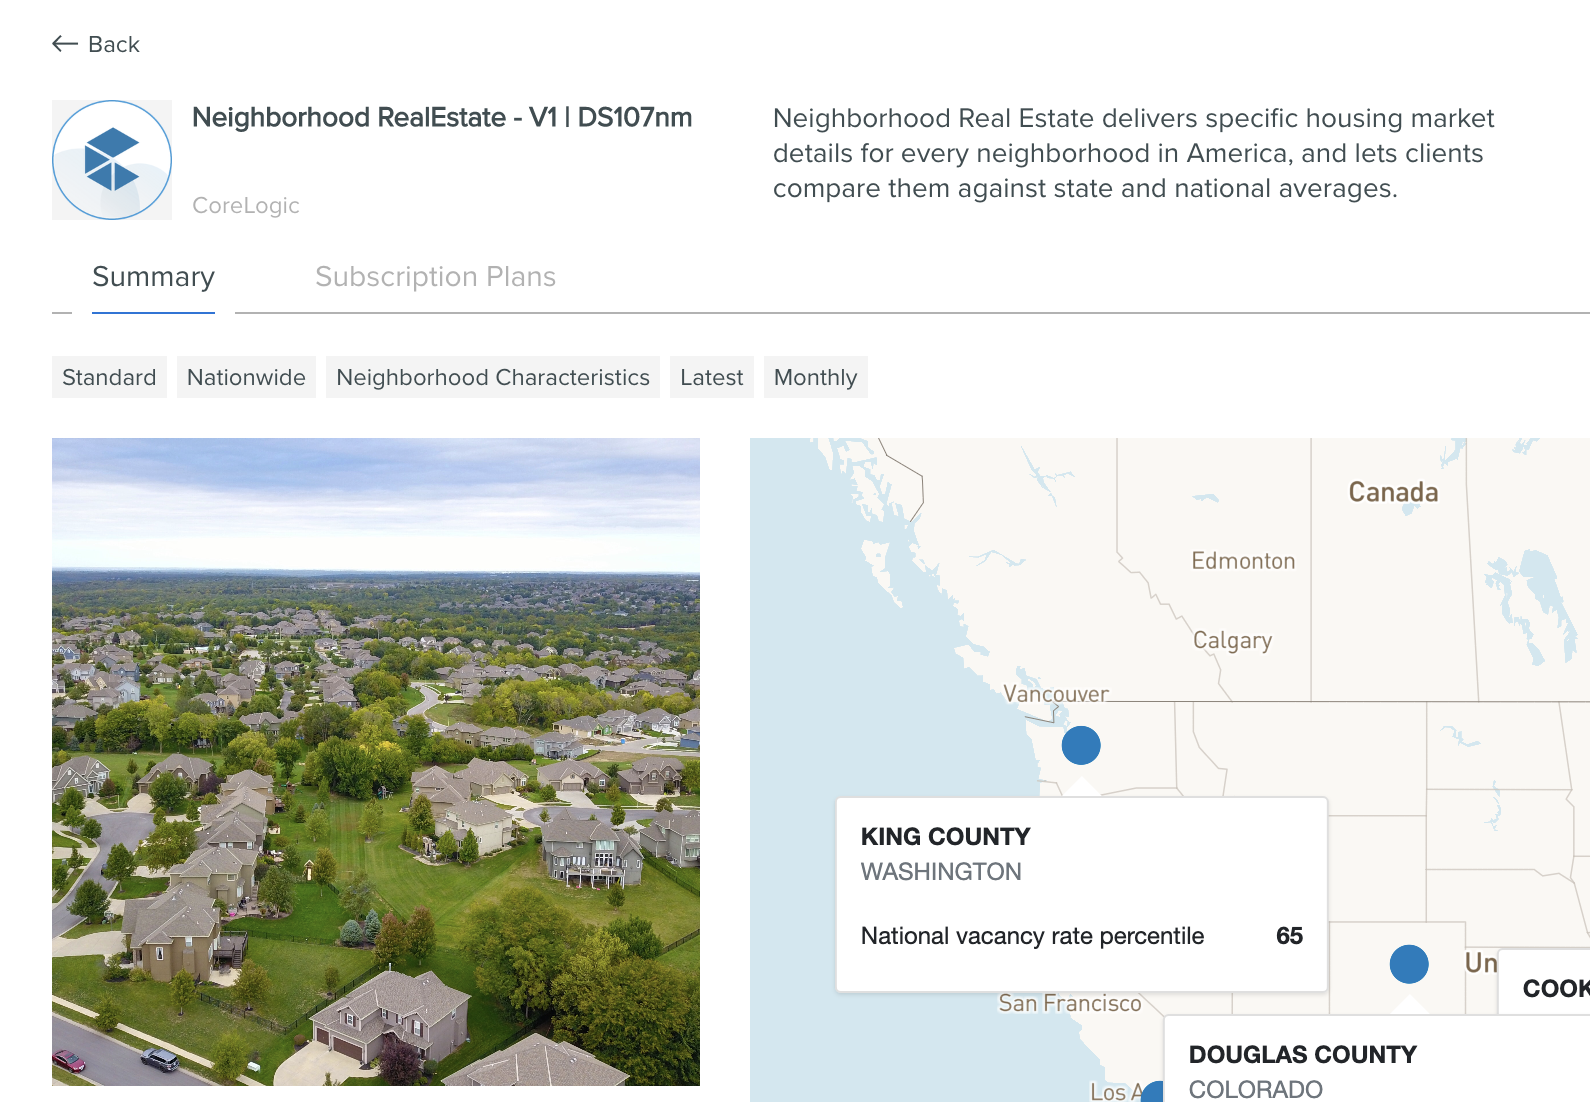
Task: Click the Latest tag
Action: 711,377
